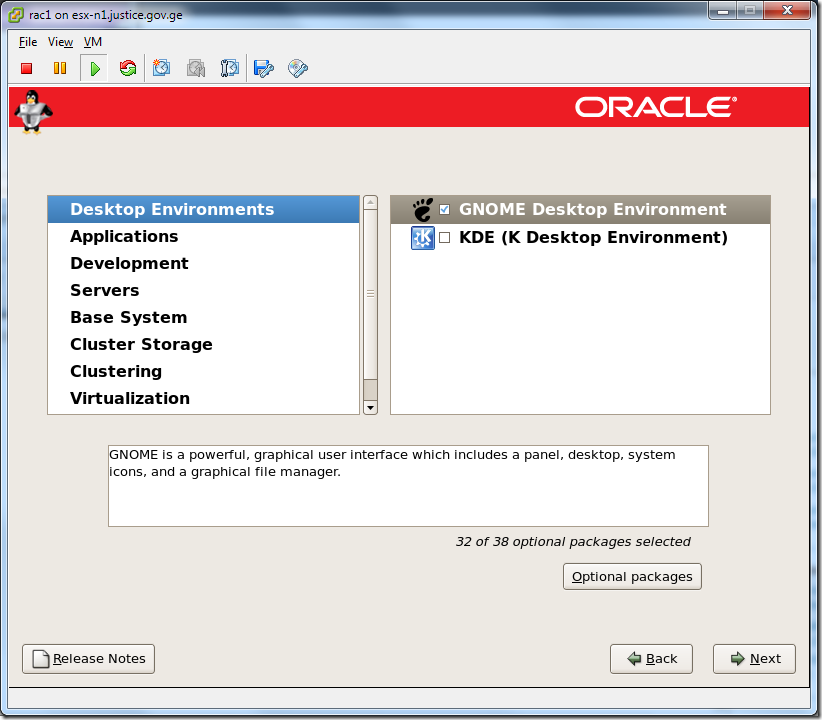
Task: Enable the KDE (K Desktop Environment) checkbox
Action: tap(443, 238)
